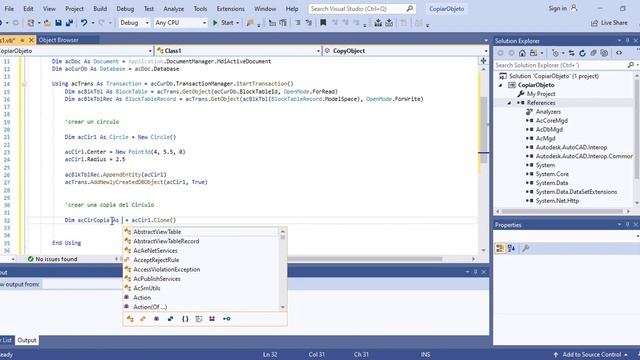This screenshot has height=360, width=640.
Task: Open the Debug menu
Action: (125, 8)
